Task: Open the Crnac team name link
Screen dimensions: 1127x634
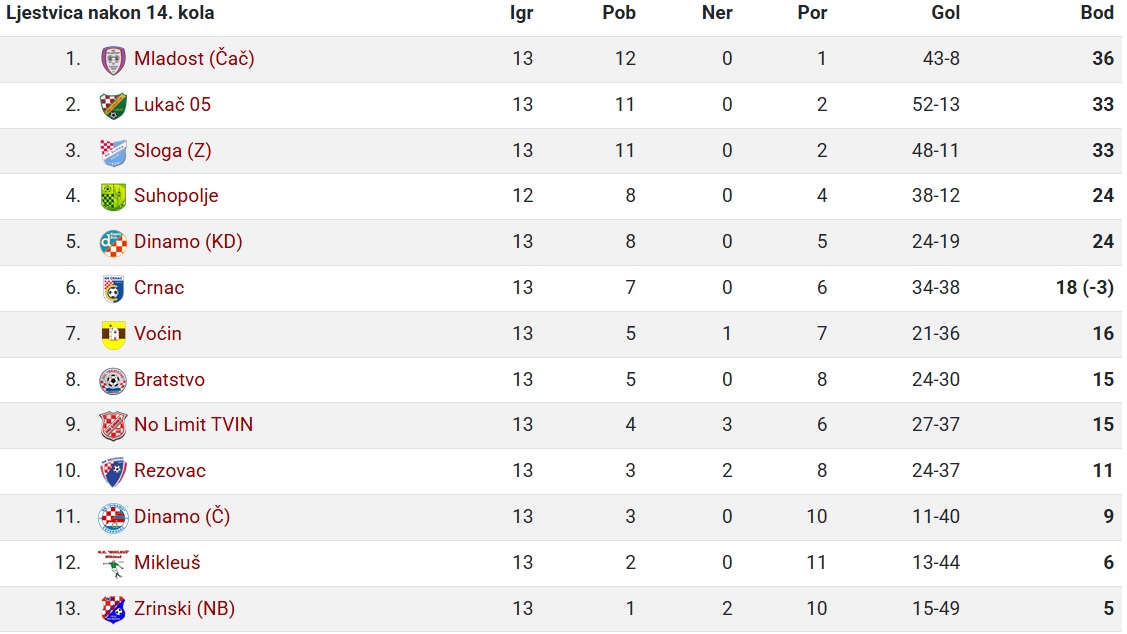Action: (159, 288)
